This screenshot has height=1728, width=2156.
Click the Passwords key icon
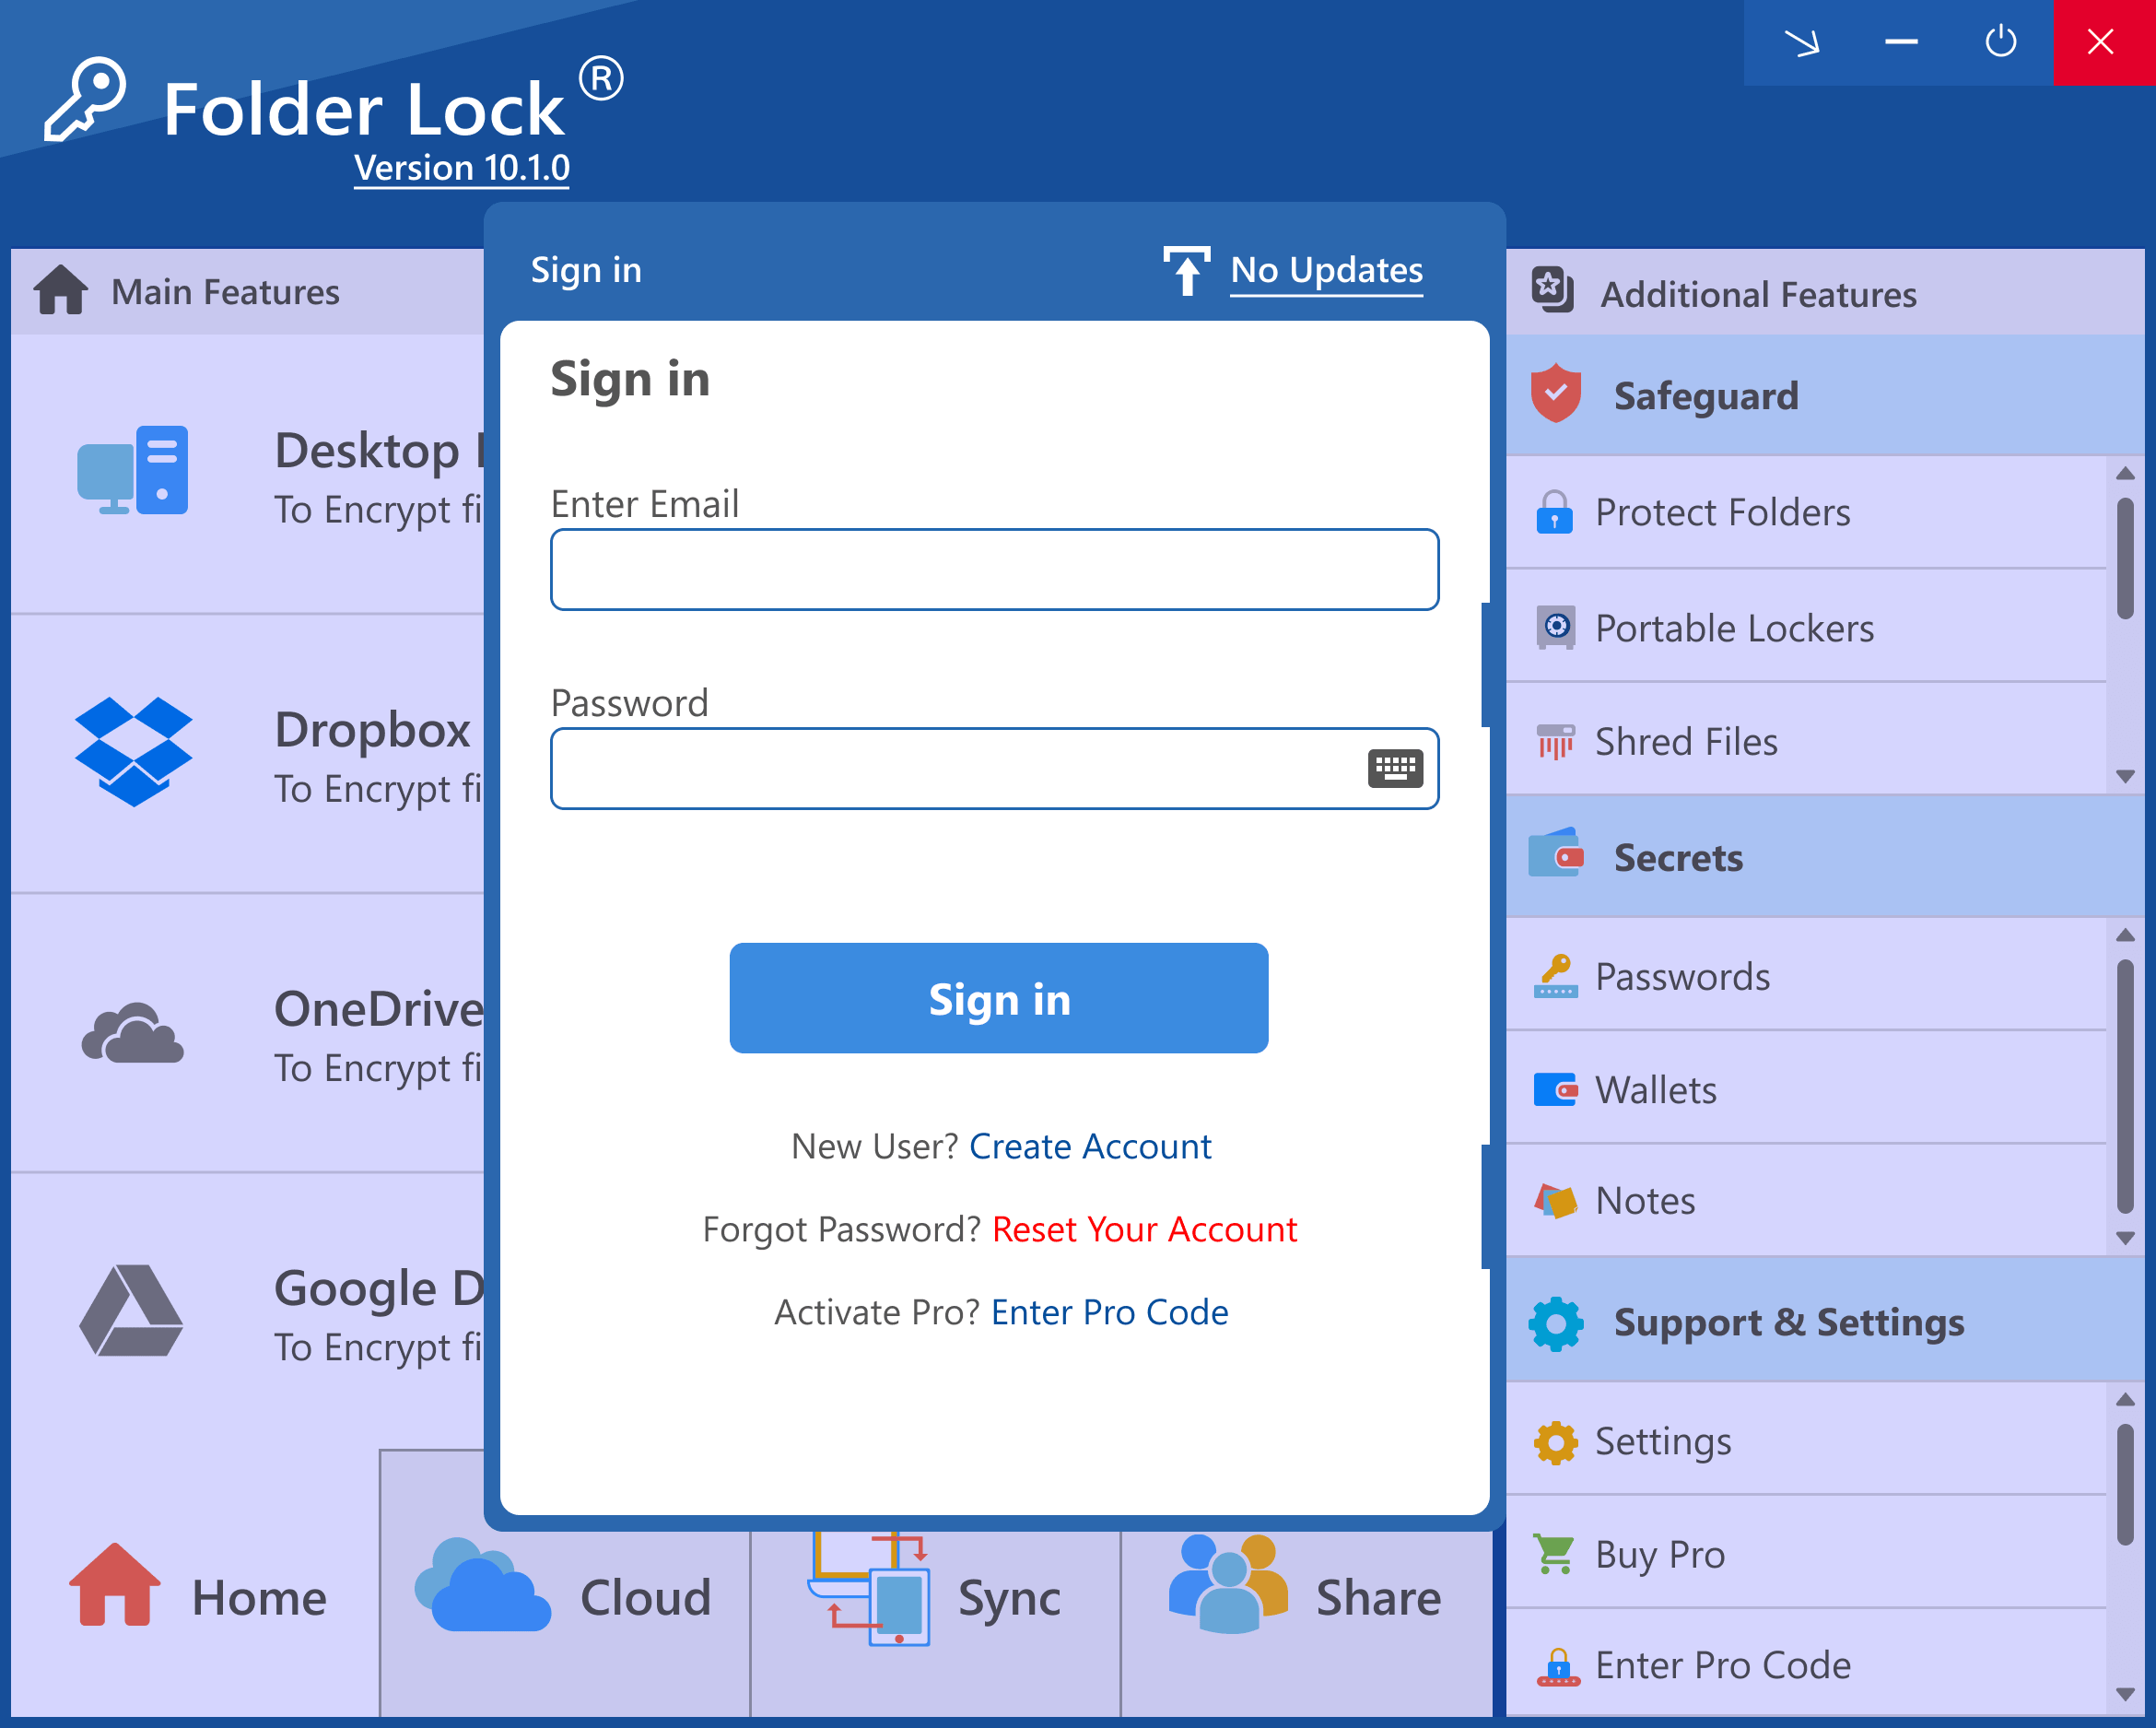pyautogui.click(x=1556, y=976)
